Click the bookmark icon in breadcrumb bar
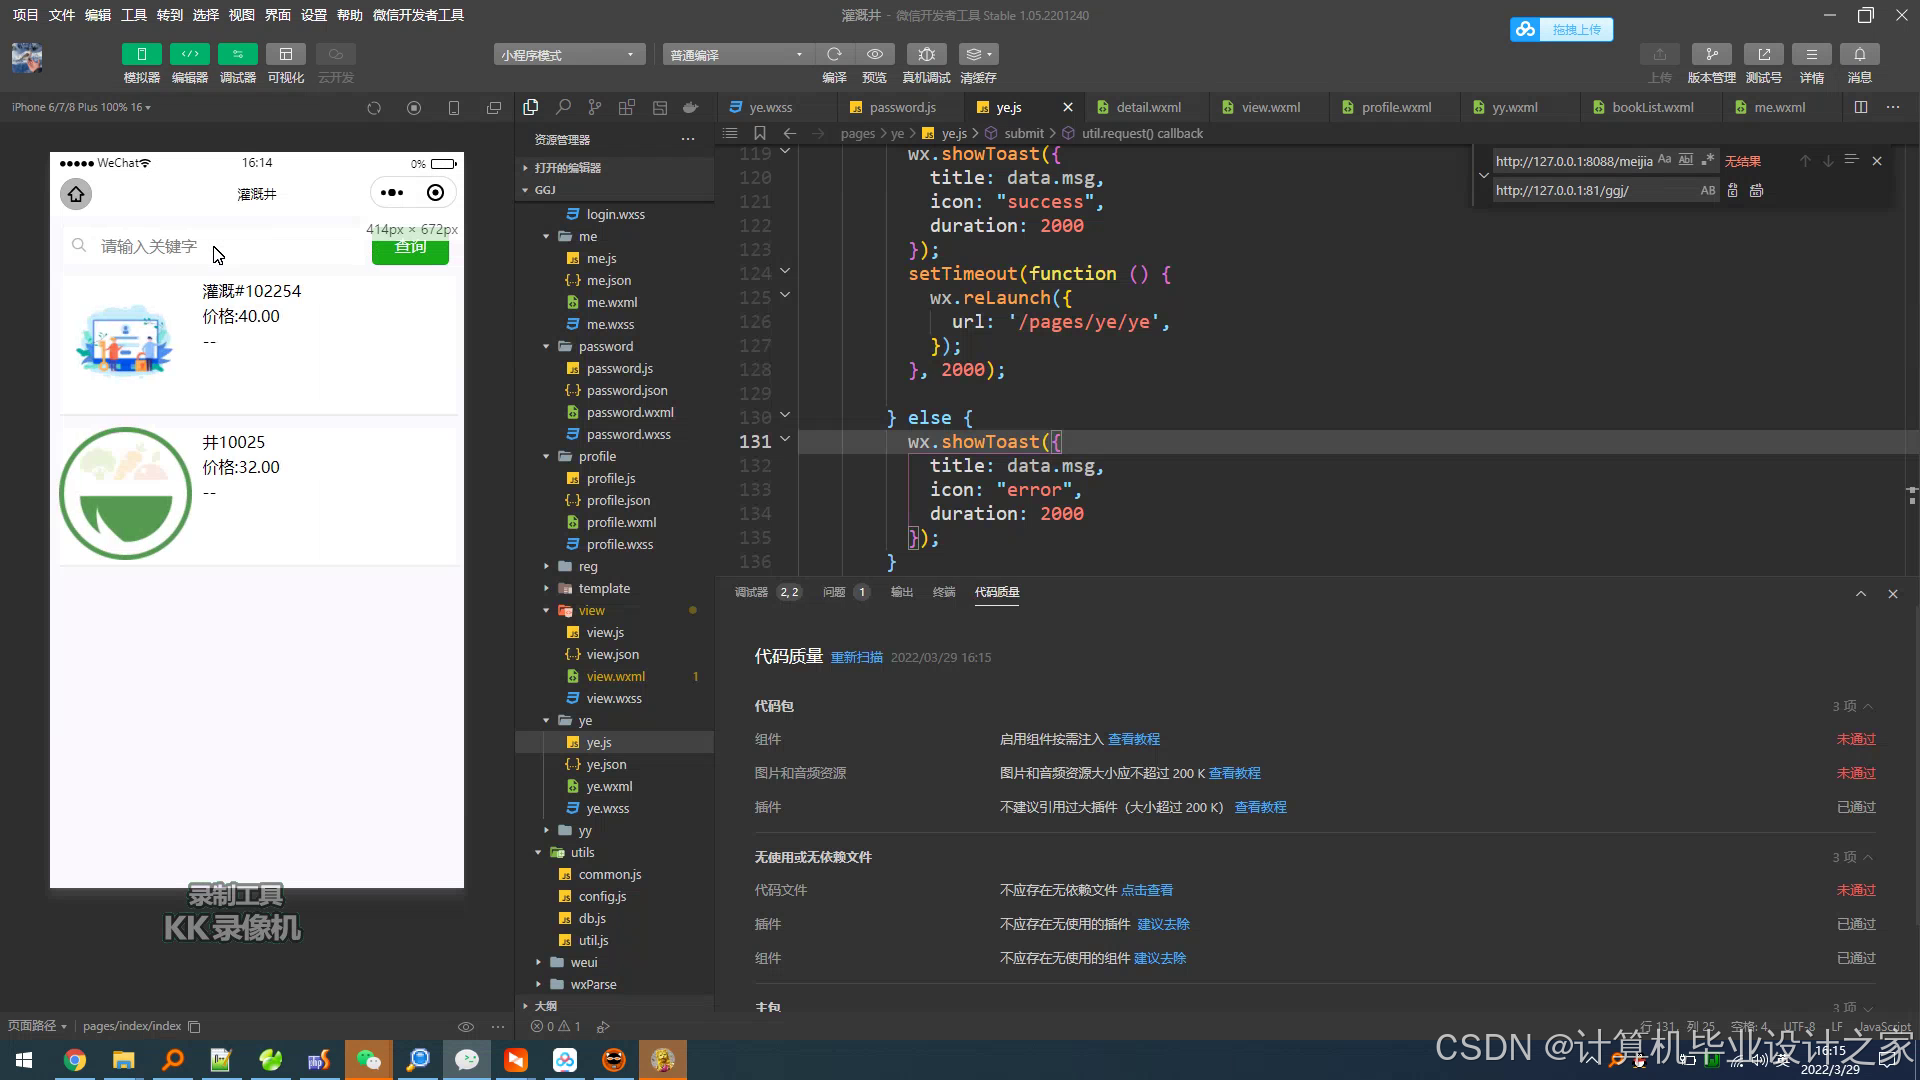This screenshot has height=1080, width=1920. (x=759, y=133)
